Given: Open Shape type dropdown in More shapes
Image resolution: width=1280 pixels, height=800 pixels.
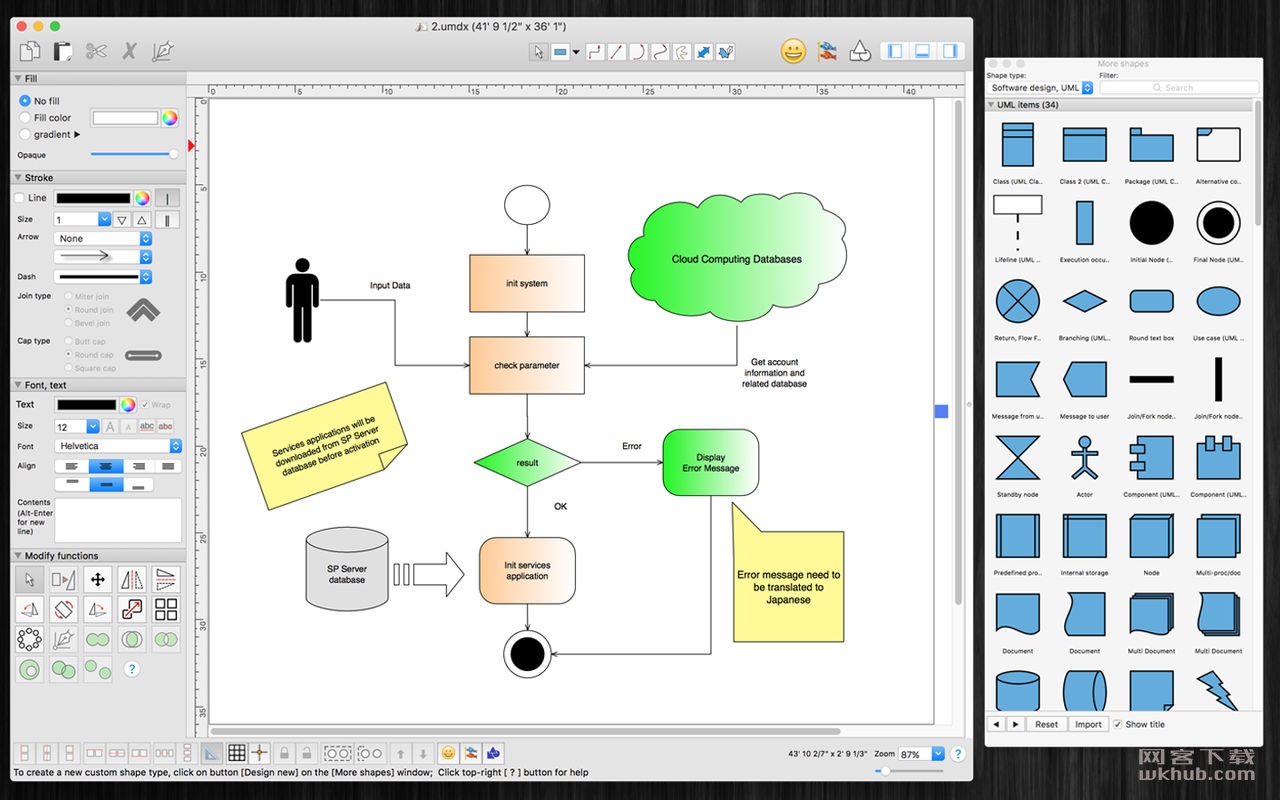Looking at the screenshot, I should point(1040,88).
